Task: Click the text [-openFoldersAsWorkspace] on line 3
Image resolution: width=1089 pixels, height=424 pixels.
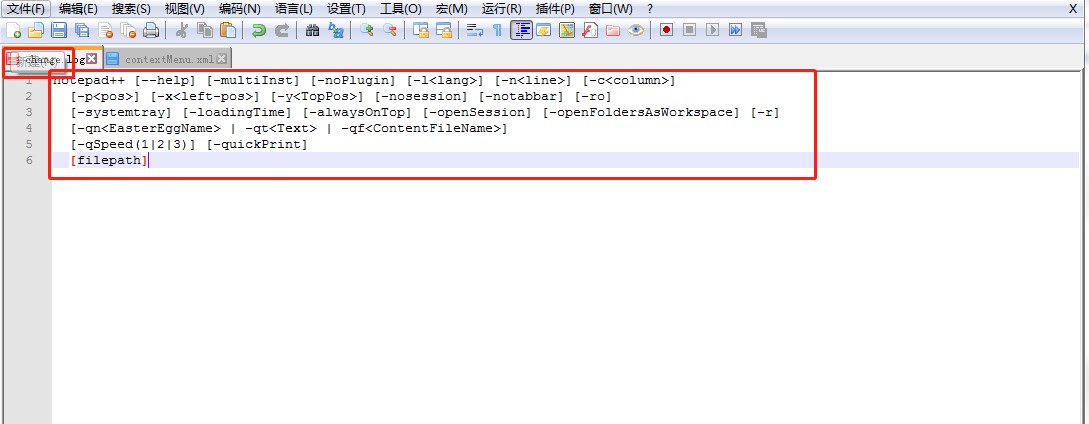Action: point(642,112)
